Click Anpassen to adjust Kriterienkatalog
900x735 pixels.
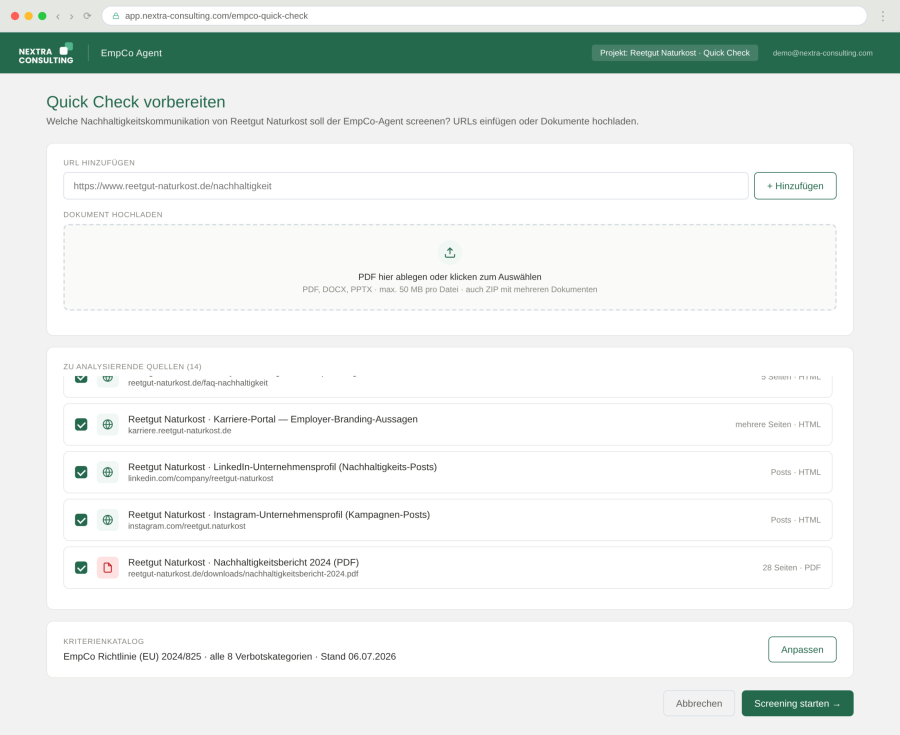tap(802, 650)
